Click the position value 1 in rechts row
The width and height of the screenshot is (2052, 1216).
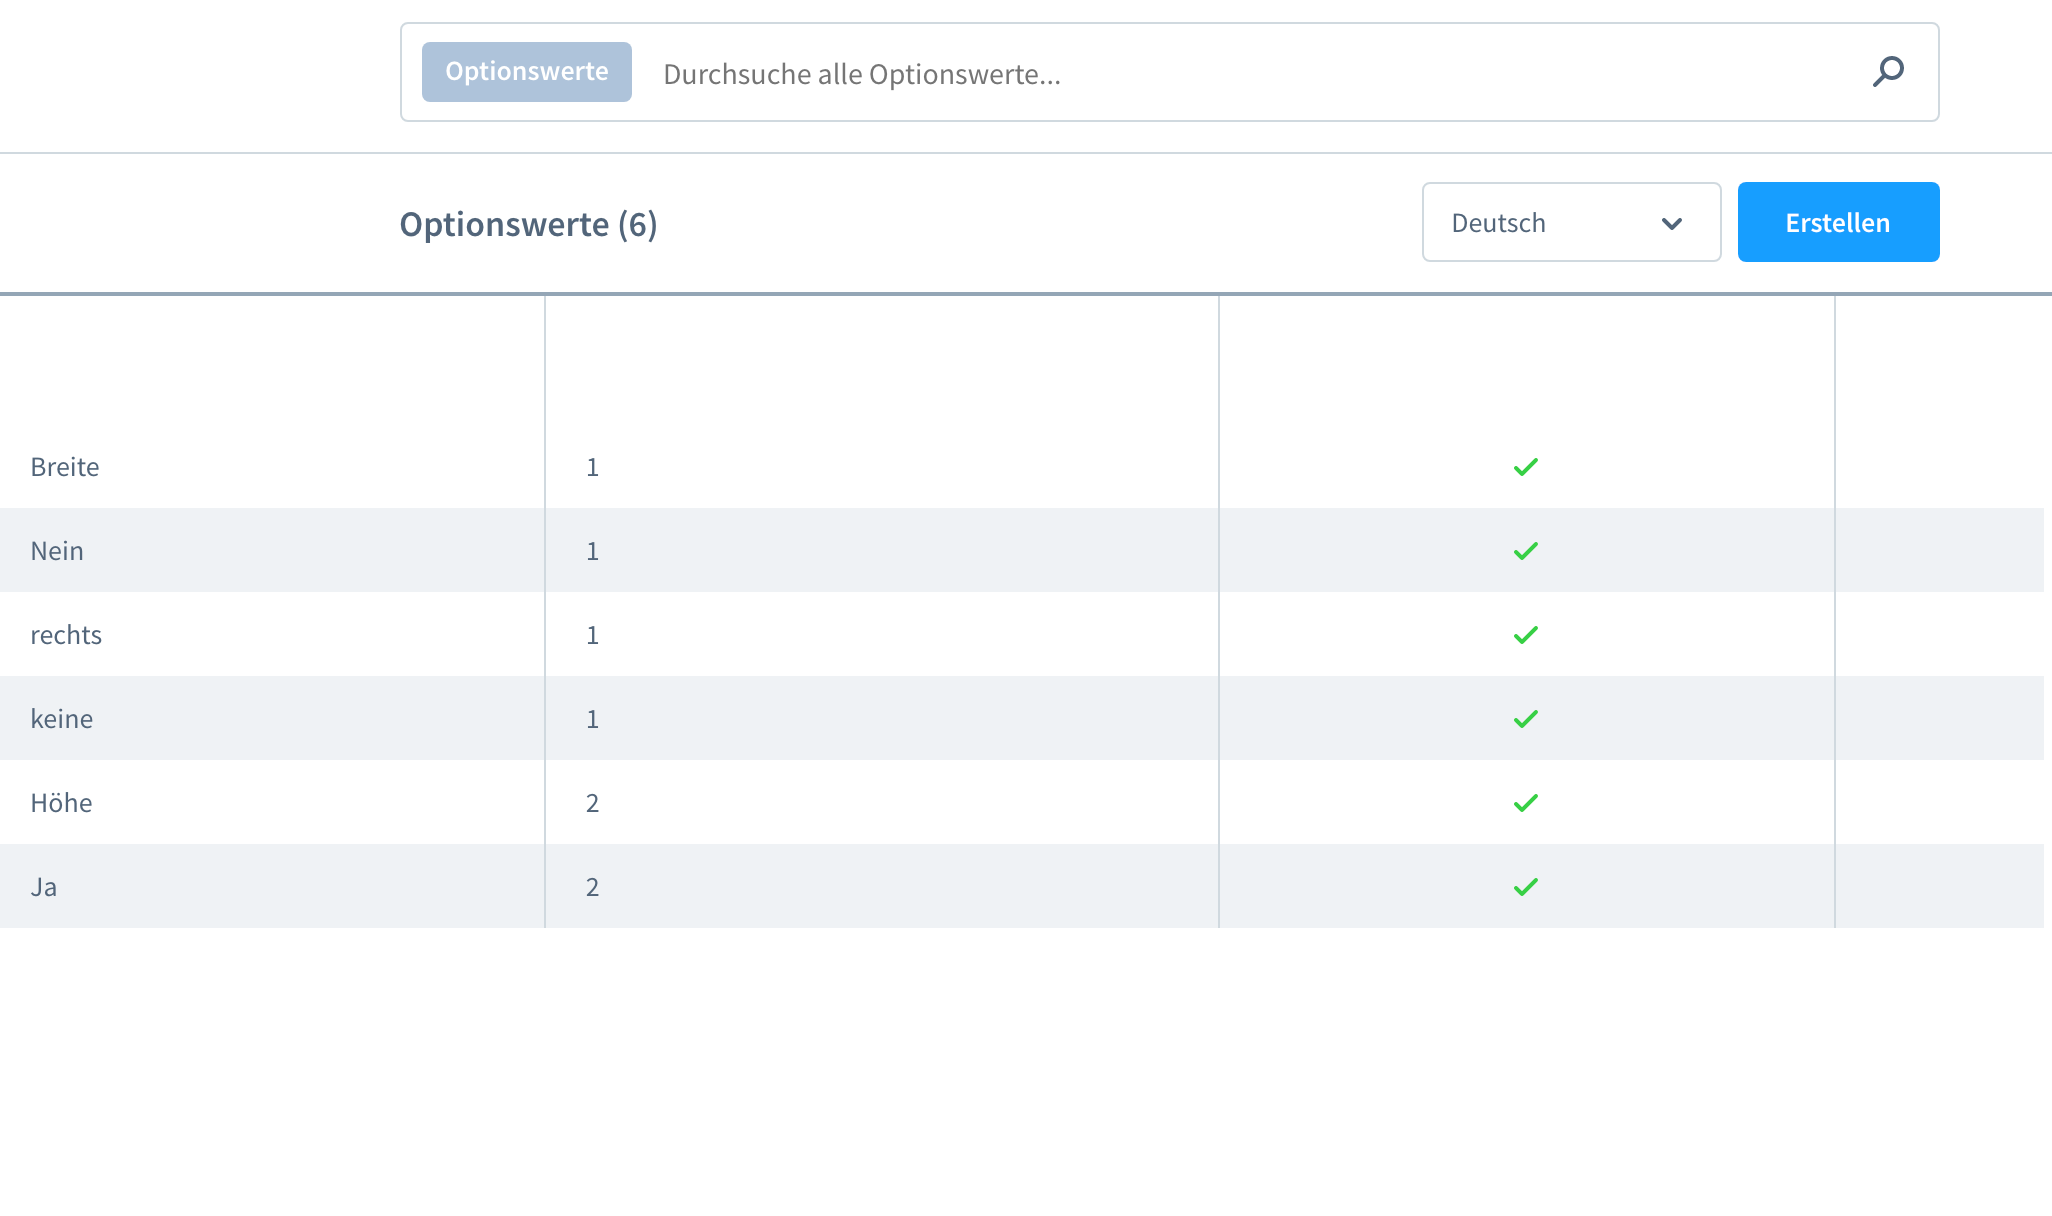pos(593,635)
